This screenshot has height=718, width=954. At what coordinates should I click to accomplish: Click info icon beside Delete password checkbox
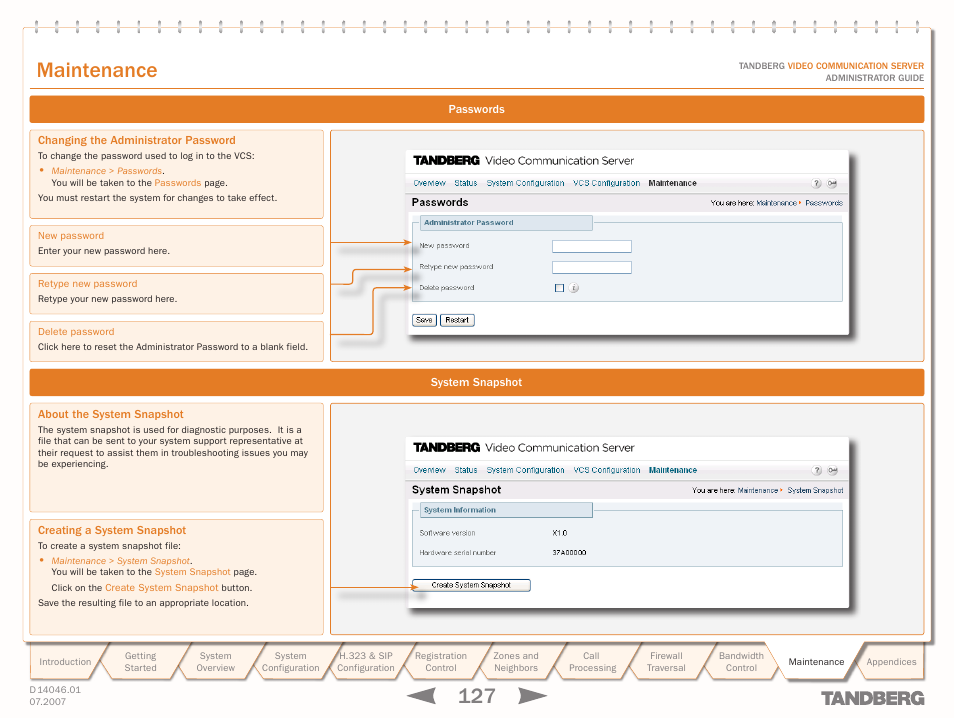coord(574,288)
